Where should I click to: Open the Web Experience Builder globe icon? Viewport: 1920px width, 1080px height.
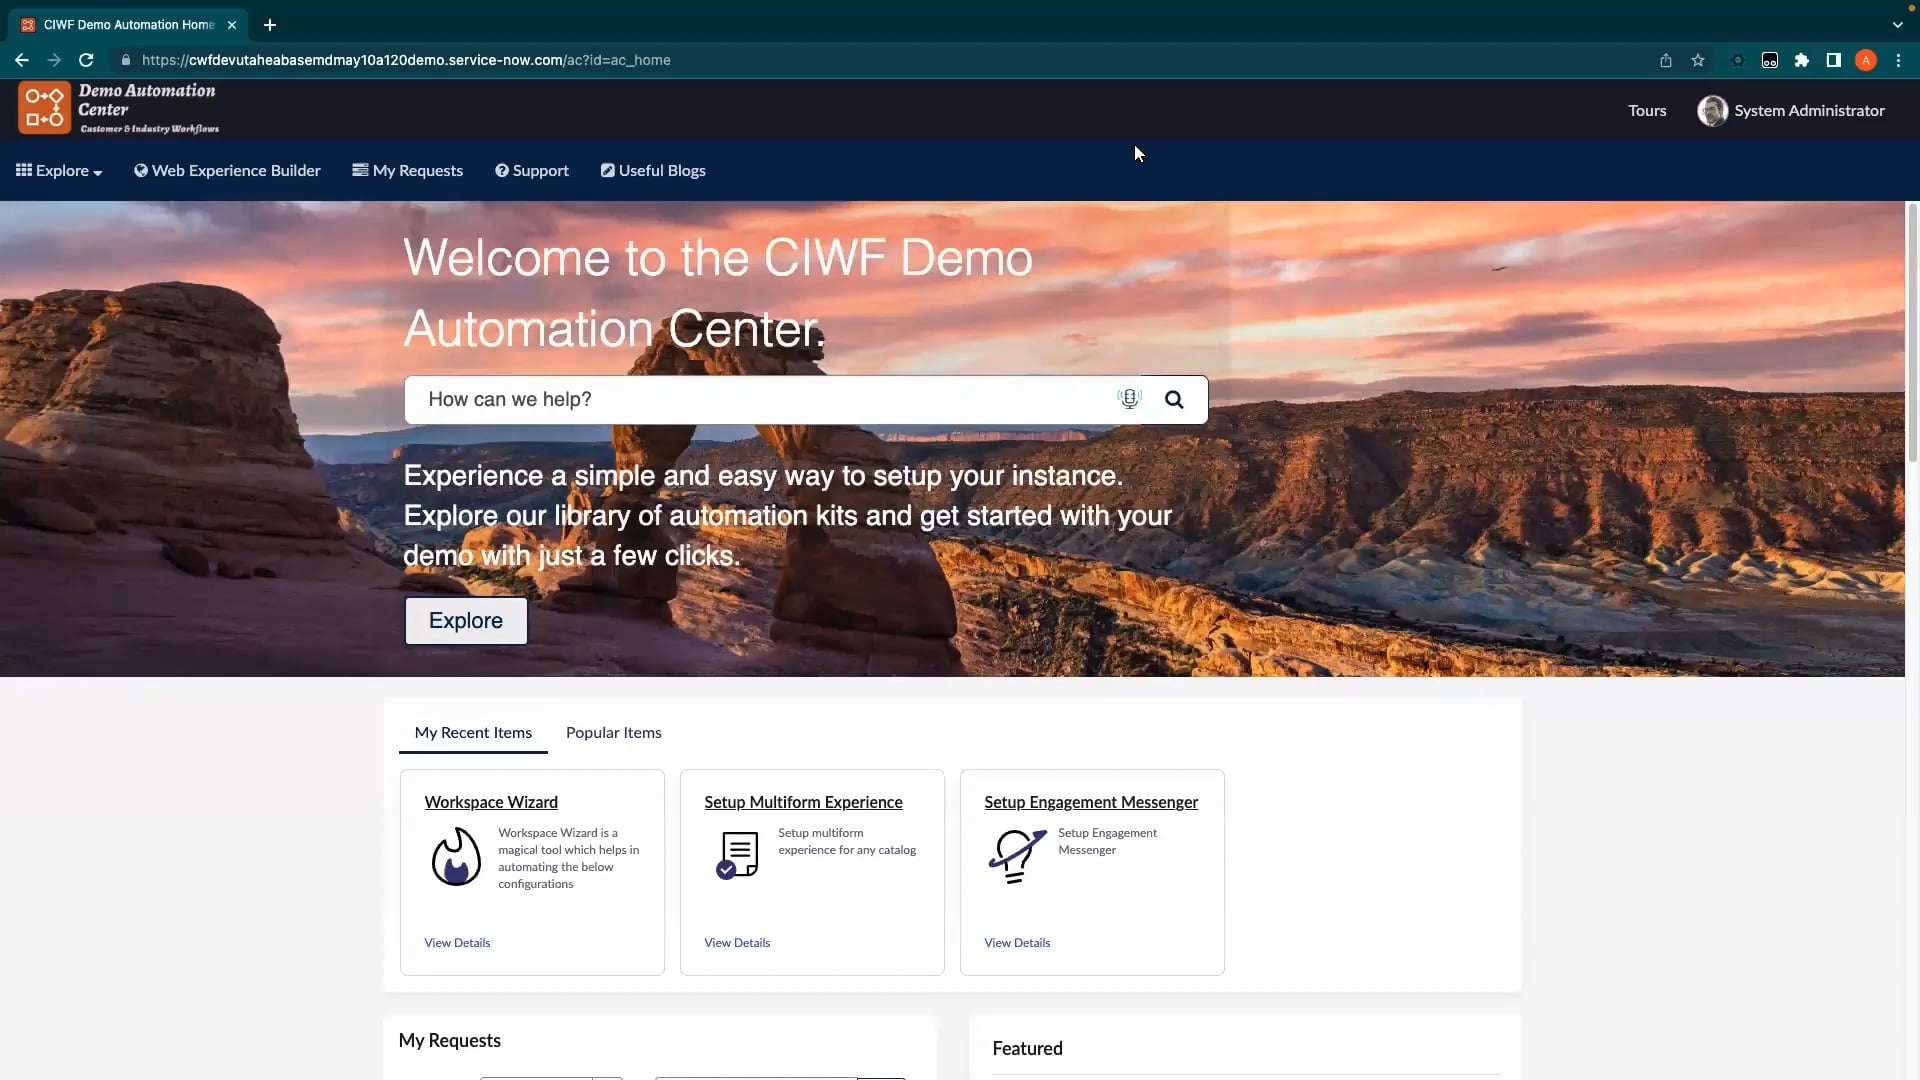[x=140, y=170]
